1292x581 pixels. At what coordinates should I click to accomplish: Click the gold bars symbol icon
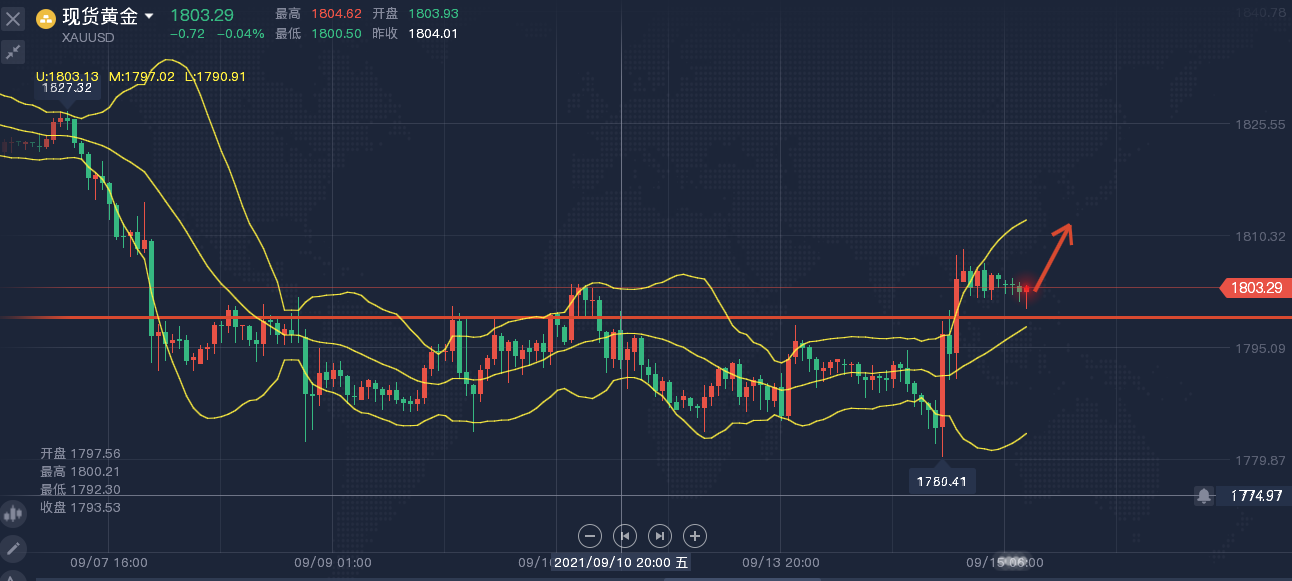(46, 17)
